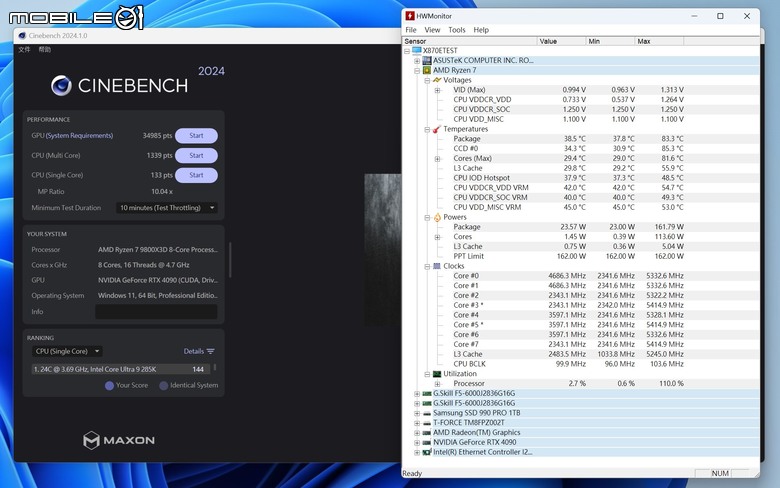Click the ASUSTeK motherboard icon
The image size is (780, 488).
(427, 60)
